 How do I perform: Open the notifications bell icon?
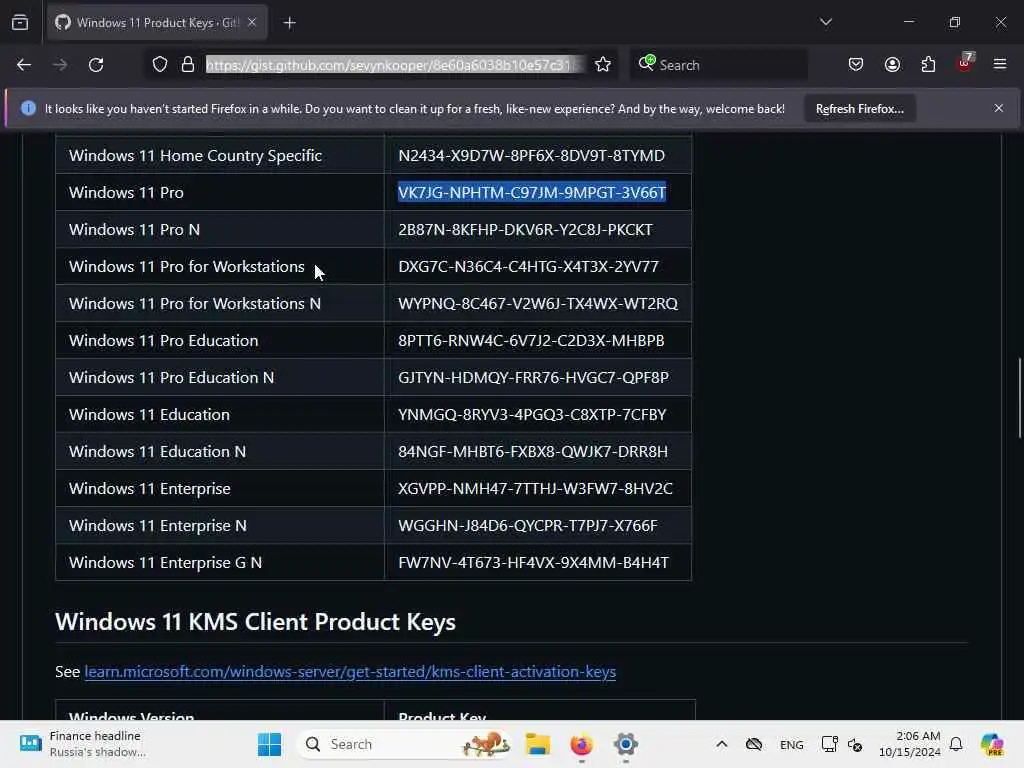[956, 744]
